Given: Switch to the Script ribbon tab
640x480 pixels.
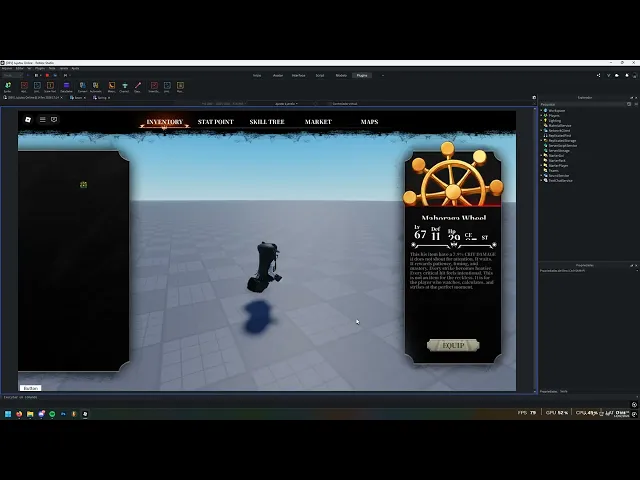Looking at the screenshot, I should click(320, 76).
